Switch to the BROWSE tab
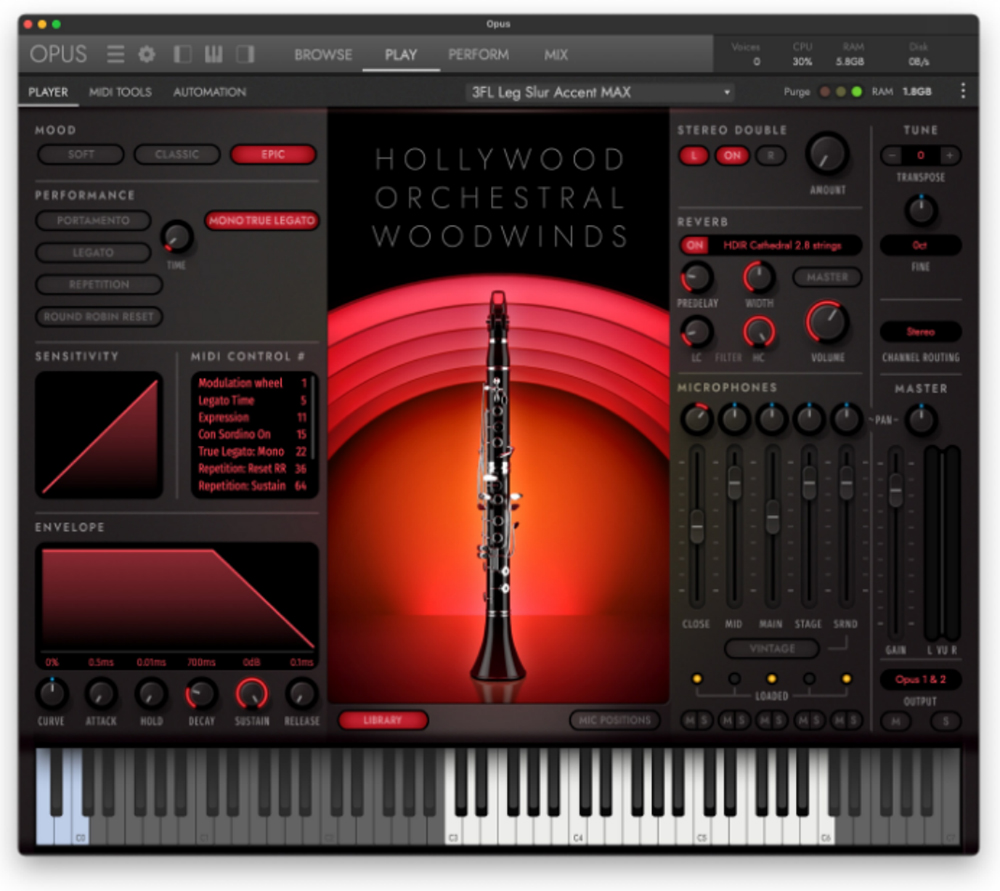Image resolution: width=1000 pixels, height=891 pixels. coord(323,55)
